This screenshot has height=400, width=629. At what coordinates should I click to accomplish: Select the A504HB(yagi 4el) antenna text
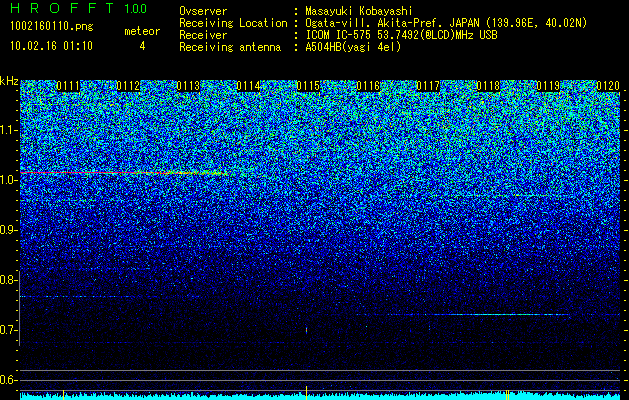tap(353, 47)
